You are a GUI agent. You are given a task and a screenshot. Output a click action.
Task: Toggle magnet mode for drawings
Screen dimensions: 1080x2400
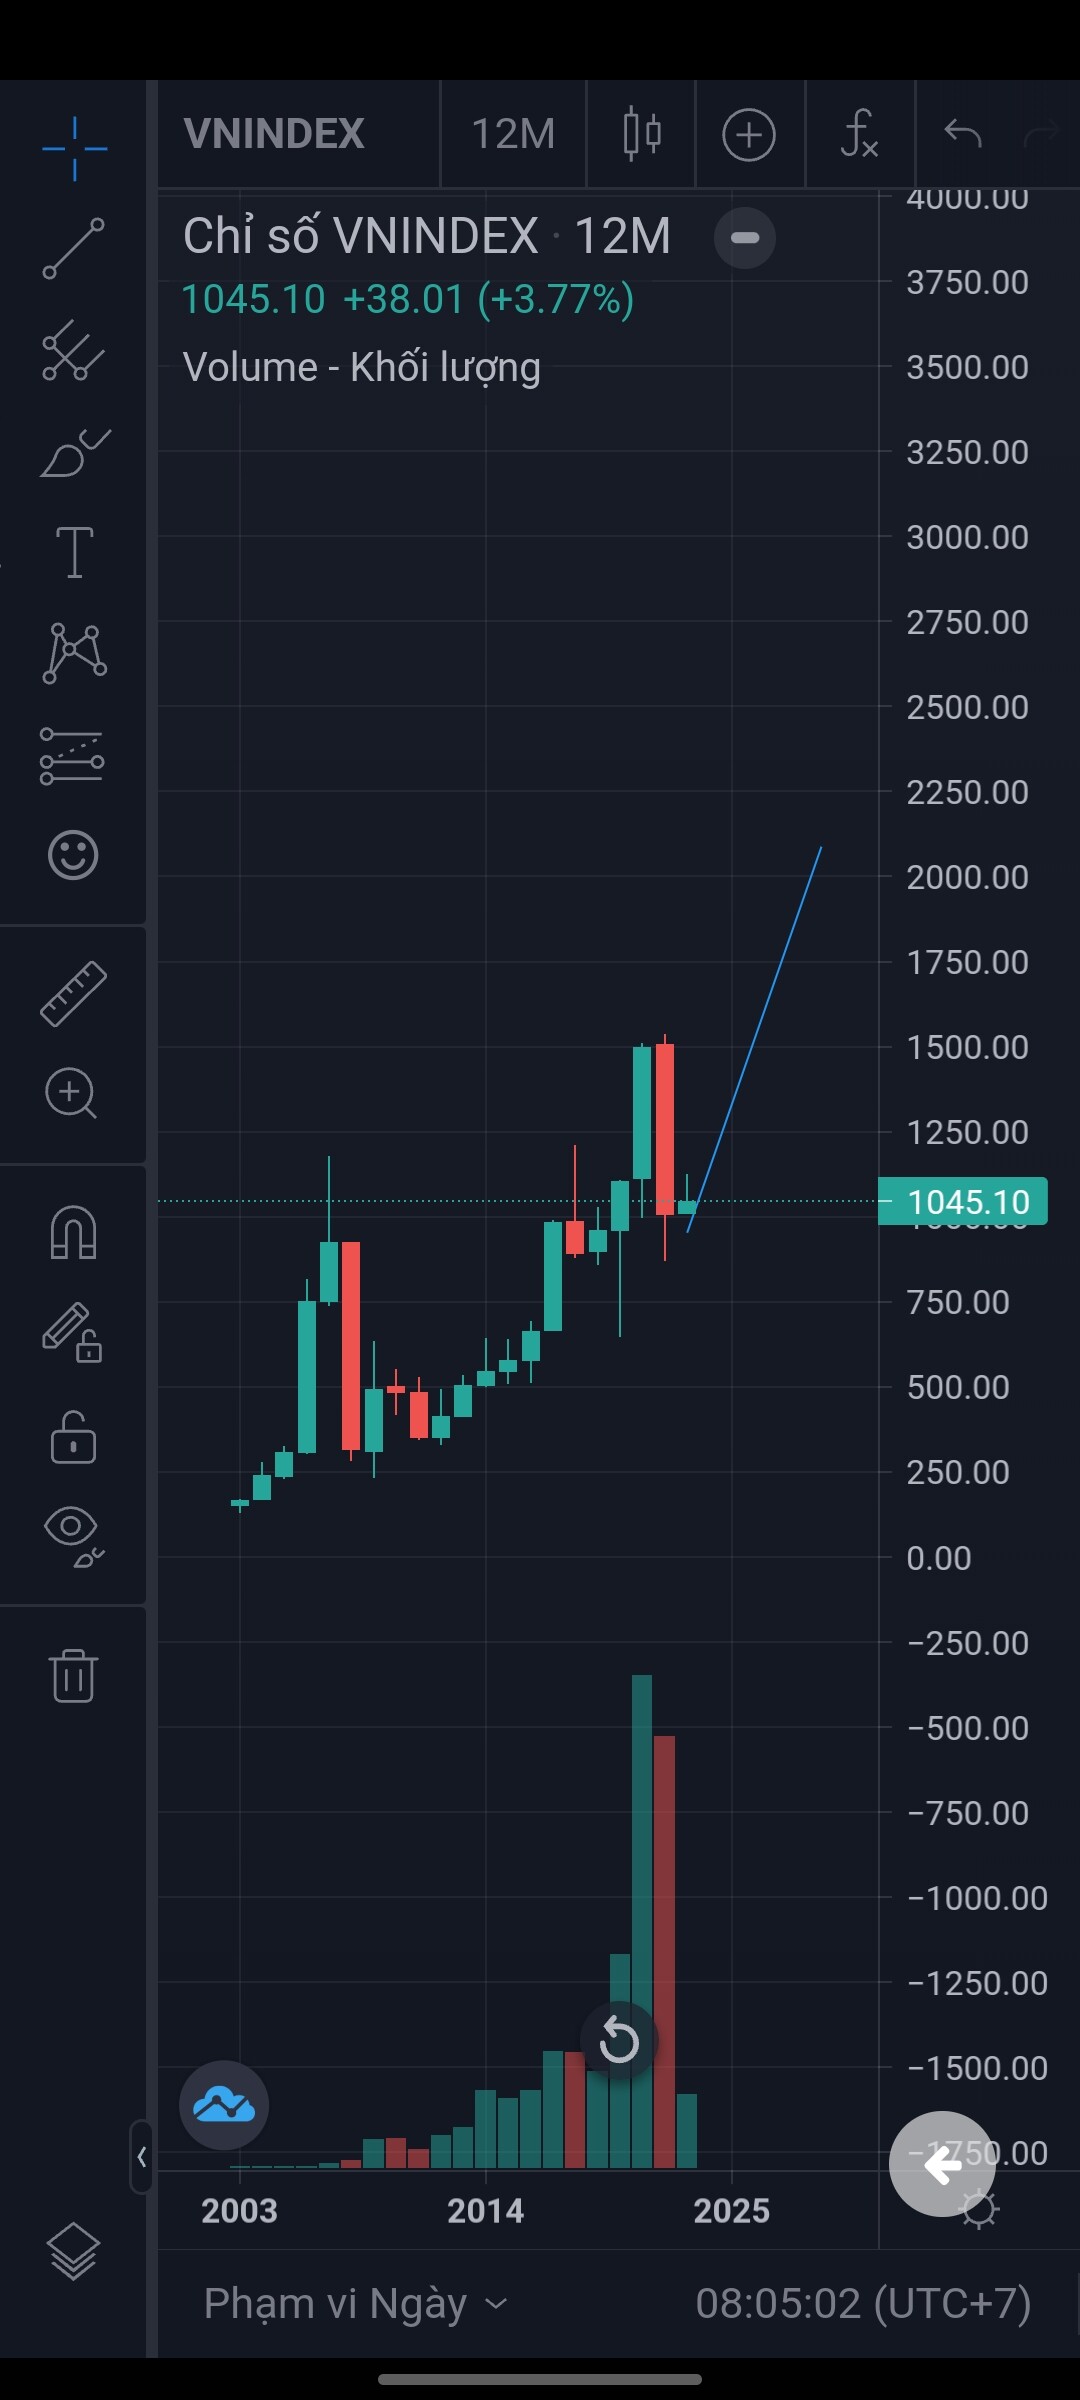74,1231
